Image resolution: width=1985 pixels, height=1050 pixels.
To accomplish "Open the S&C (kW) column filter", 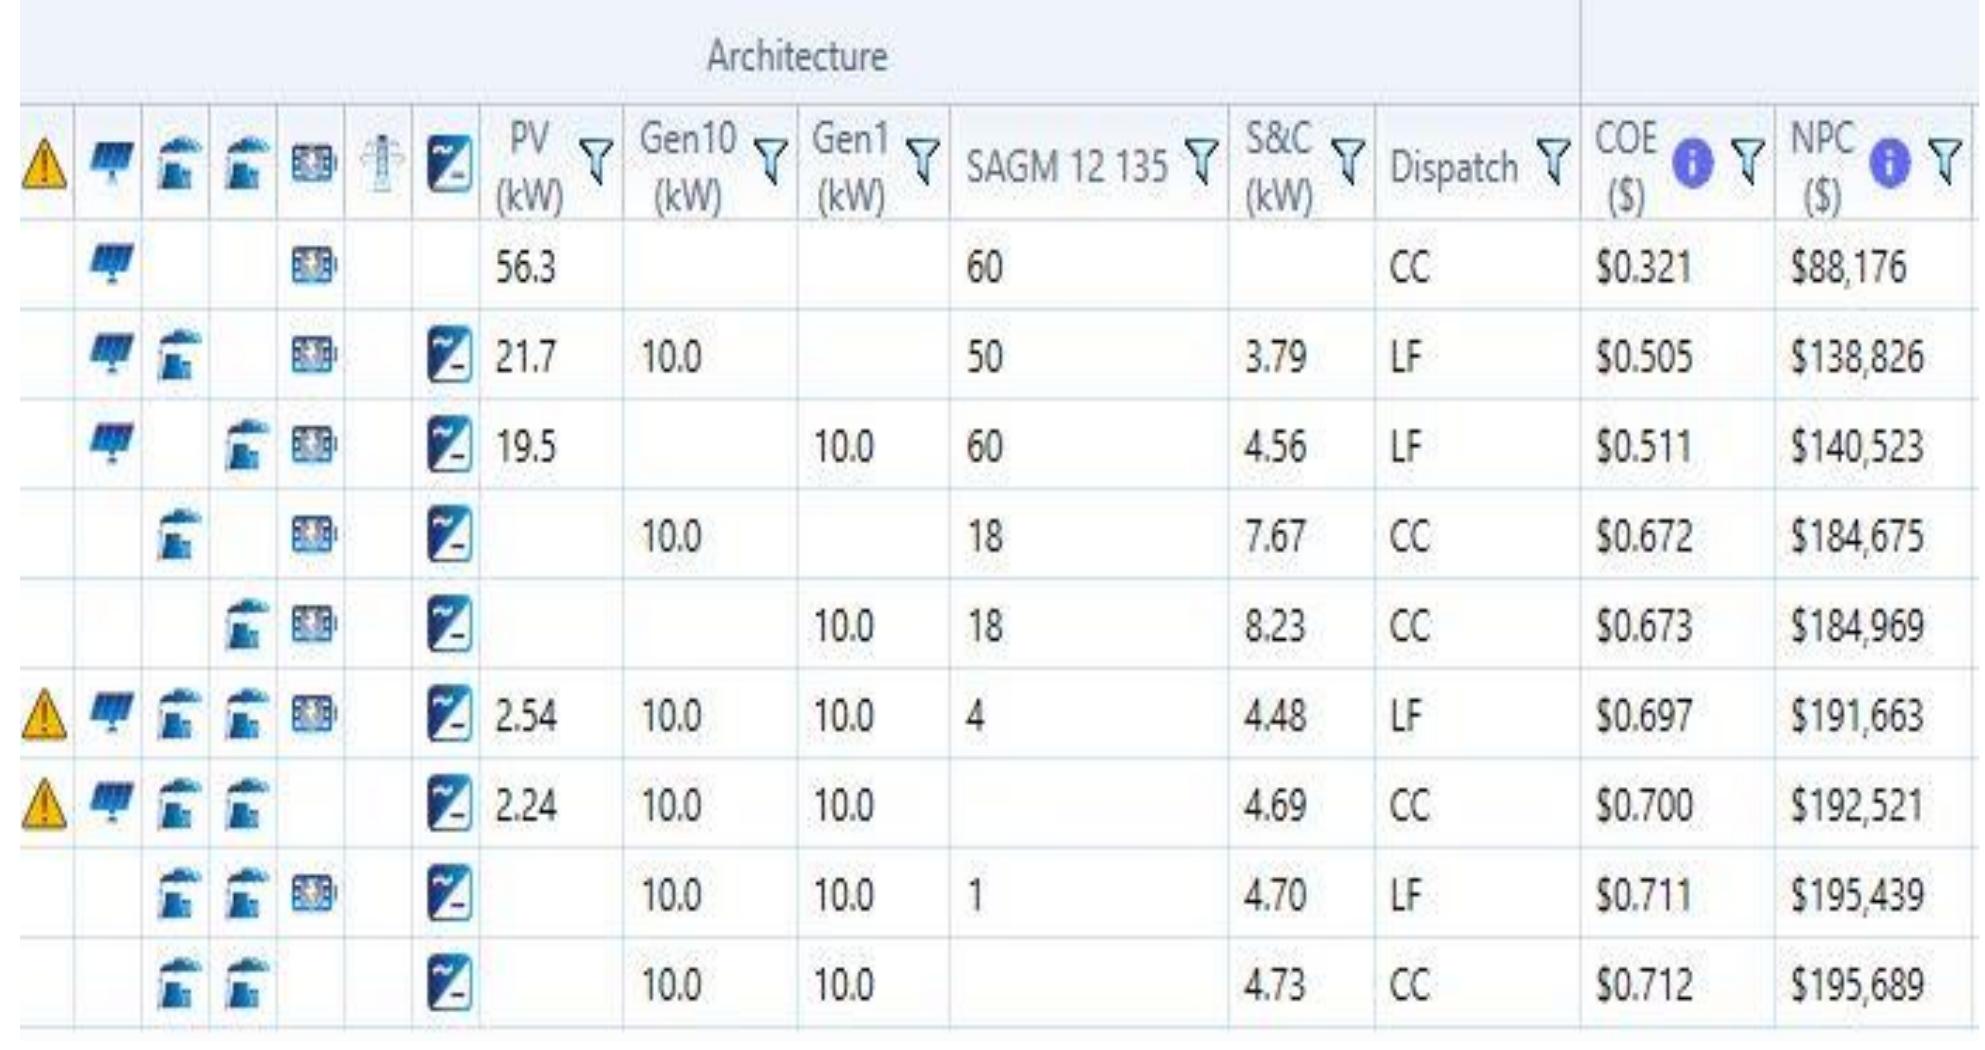I will (x=1349, y=160).
